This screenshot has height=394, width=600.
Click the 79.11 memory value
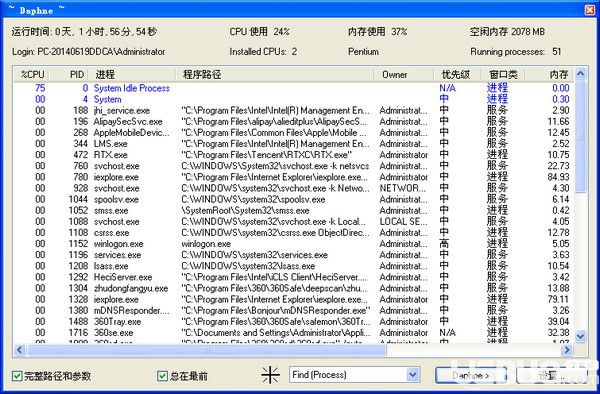558,299
